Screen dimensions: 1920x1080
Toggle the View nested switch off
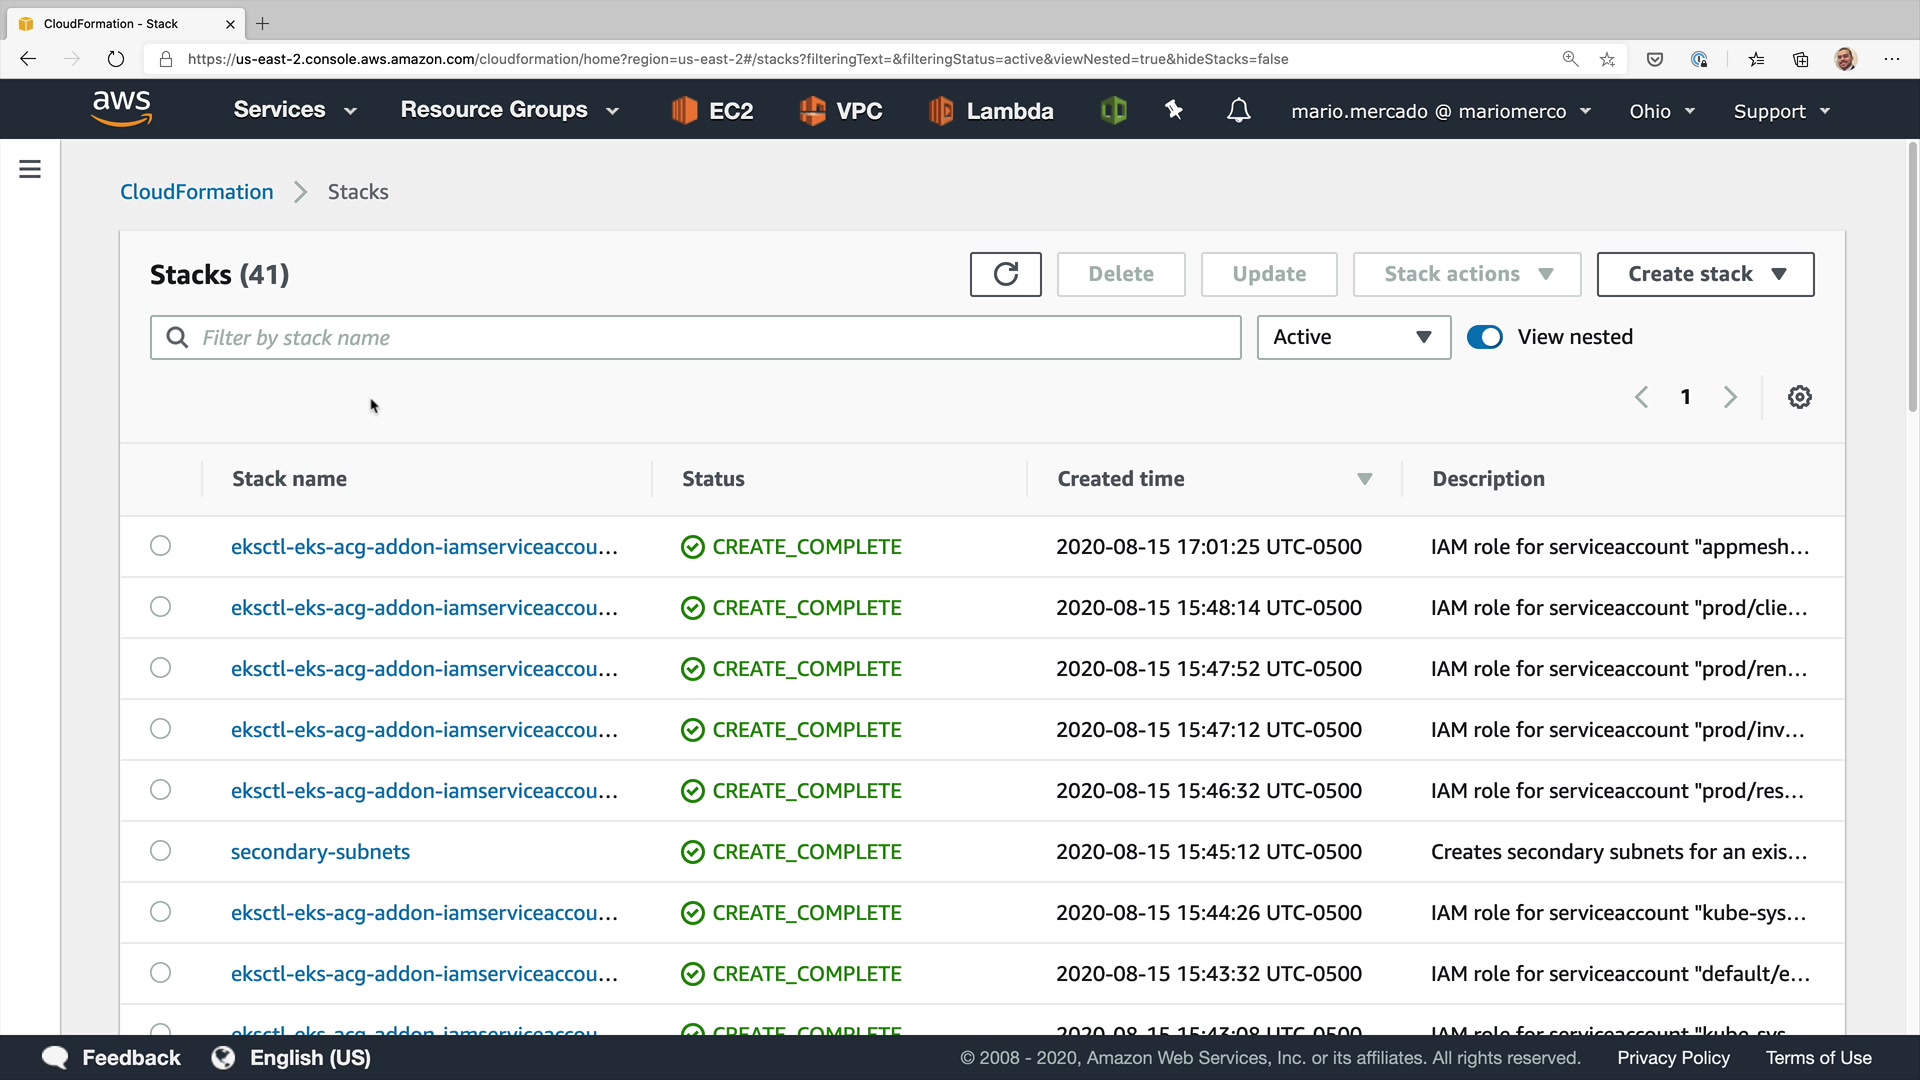(x=1484, y=337)
